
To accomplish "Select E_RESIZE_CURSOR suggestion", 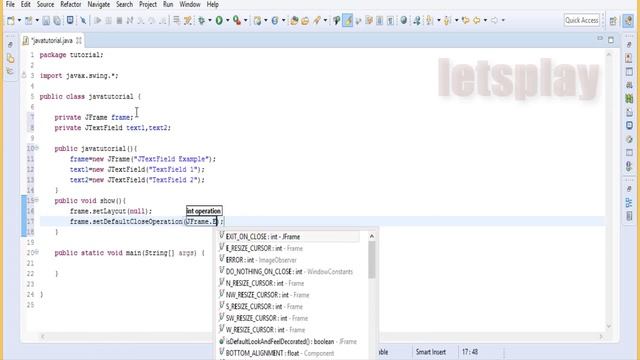I will pyautogui.click(x=289, y=248).
